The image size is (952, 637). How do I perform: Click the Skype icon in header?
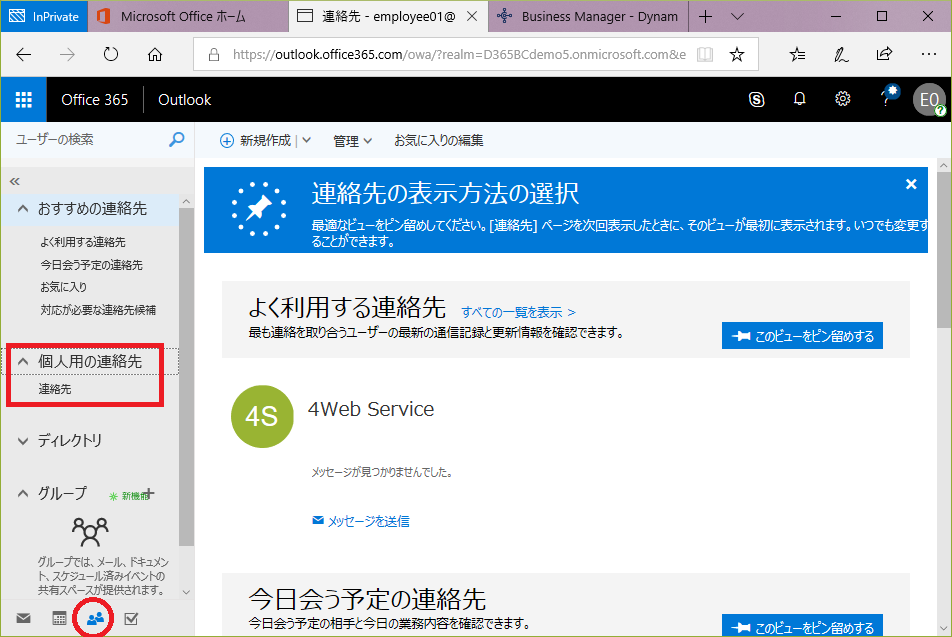pyautogui.click(x=757, y=99)
